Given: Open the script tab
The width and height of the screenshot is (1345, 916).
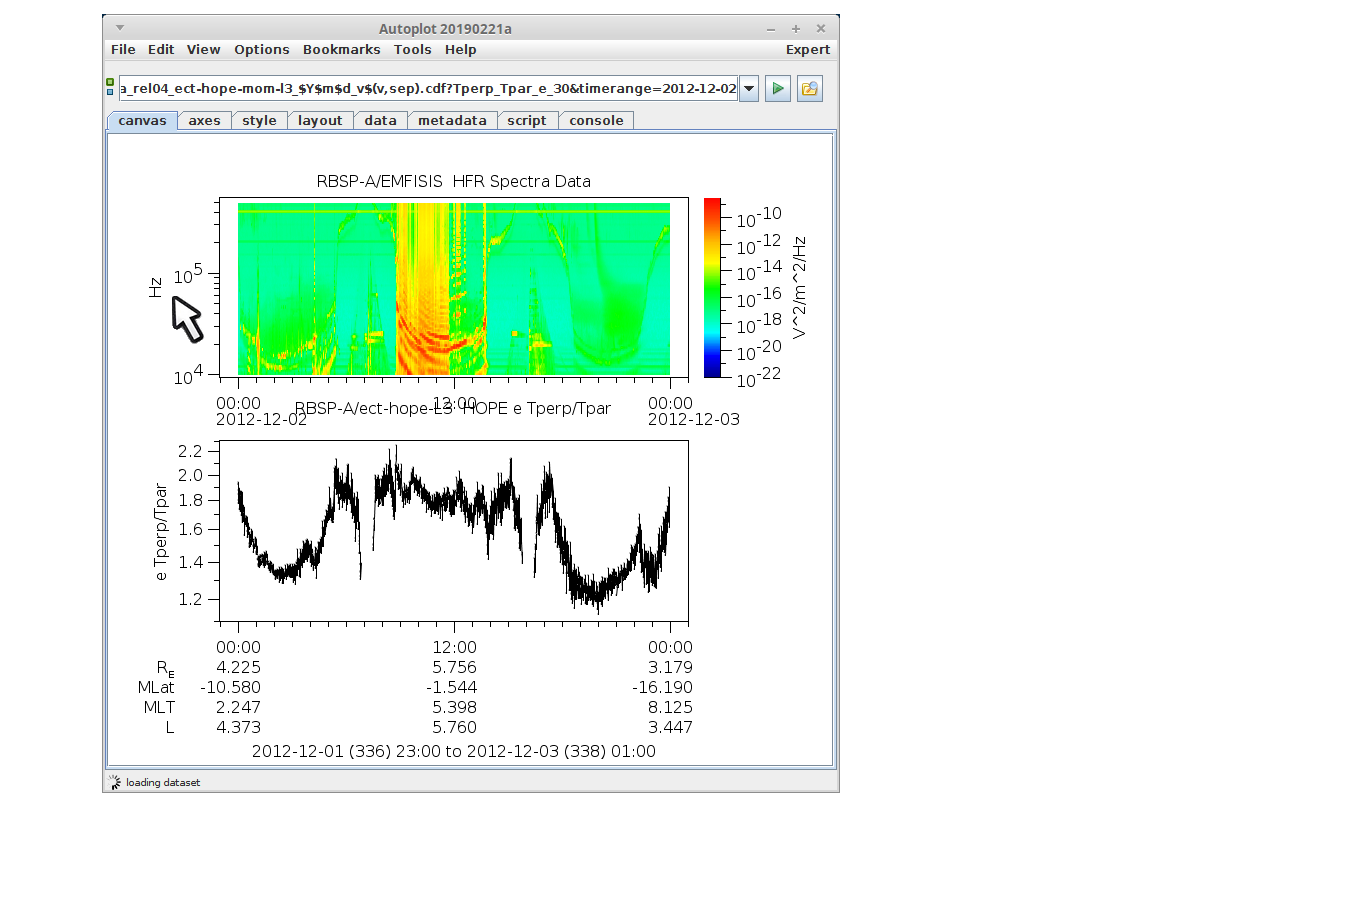Looking at the screenshot, I should (x=526, y=121).
